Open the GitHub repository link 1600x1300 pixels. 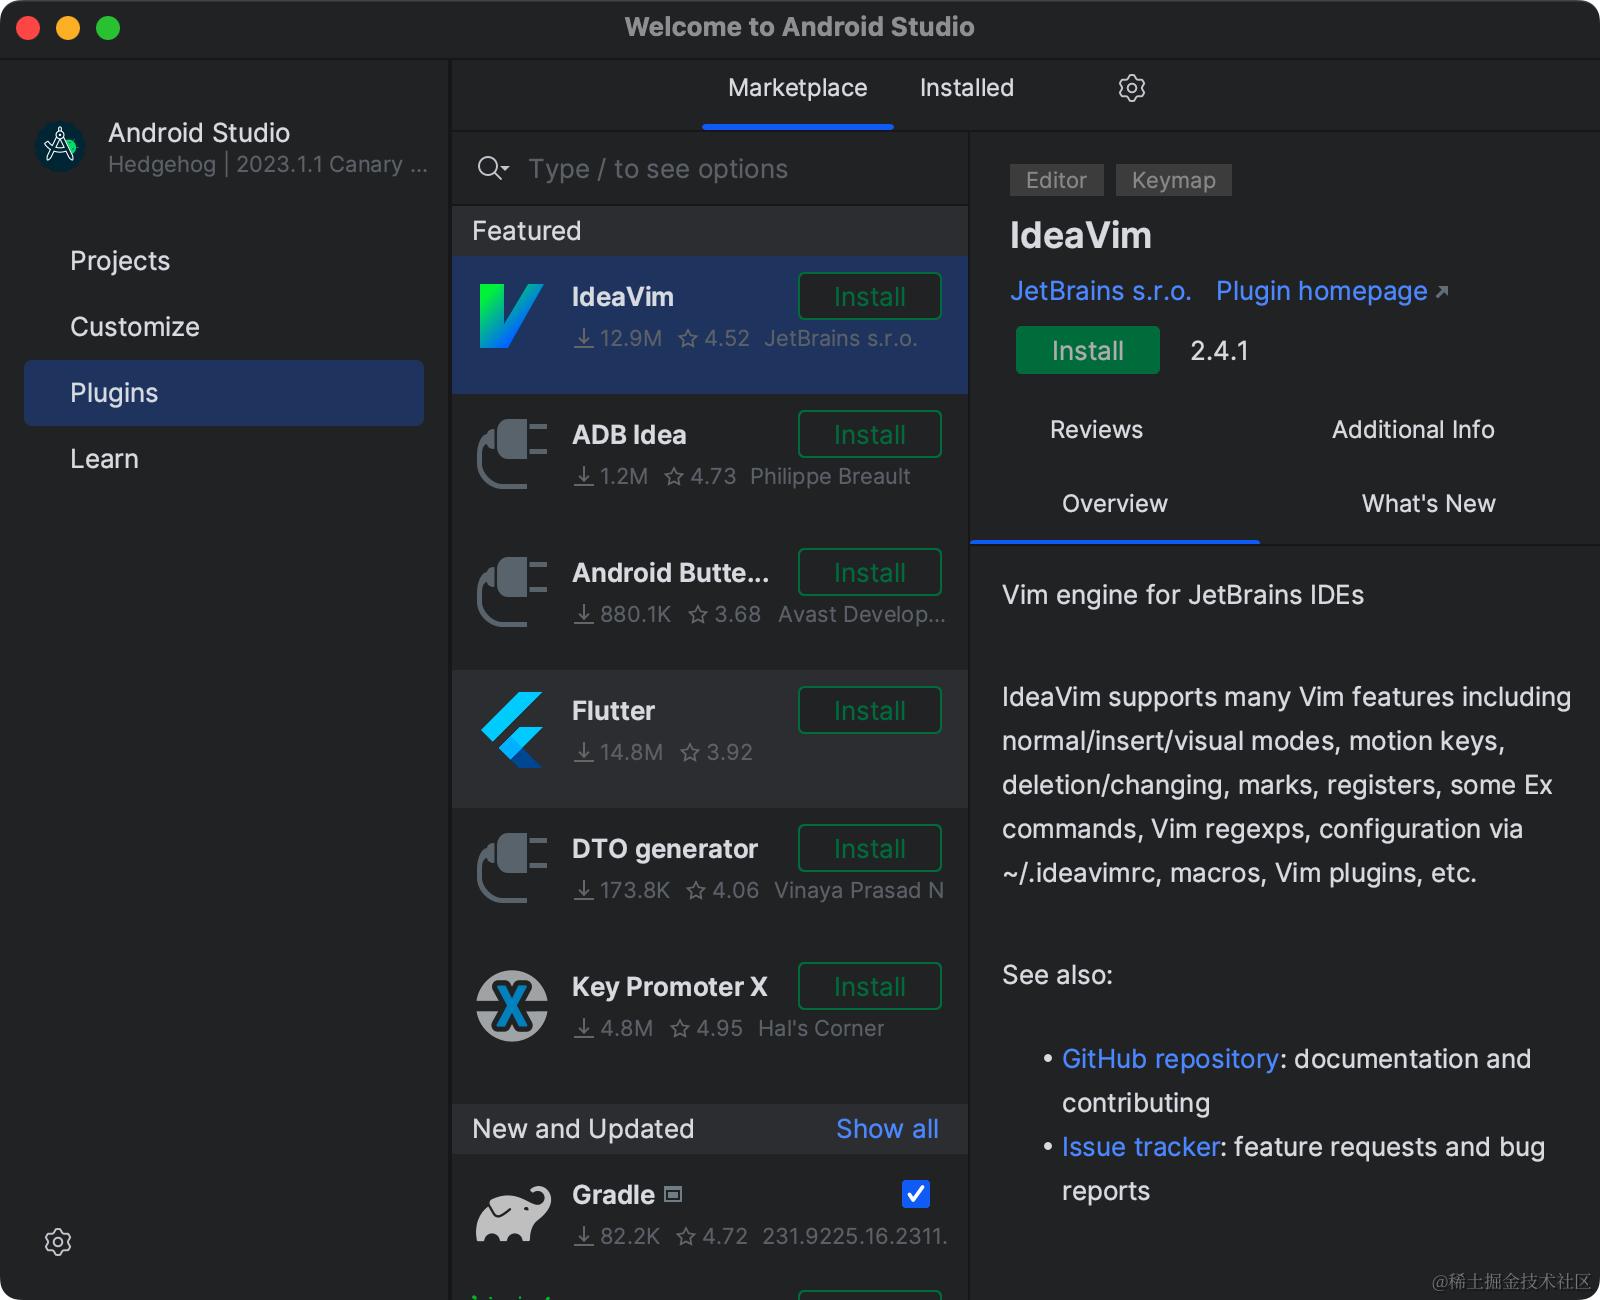[1169, 1059]
